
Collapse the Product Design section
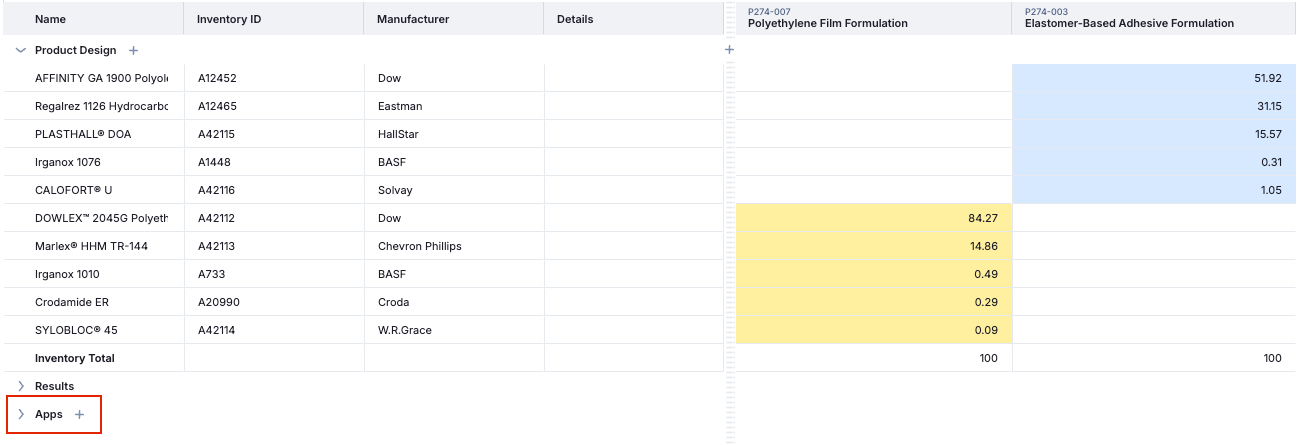(x=21, y=50)
